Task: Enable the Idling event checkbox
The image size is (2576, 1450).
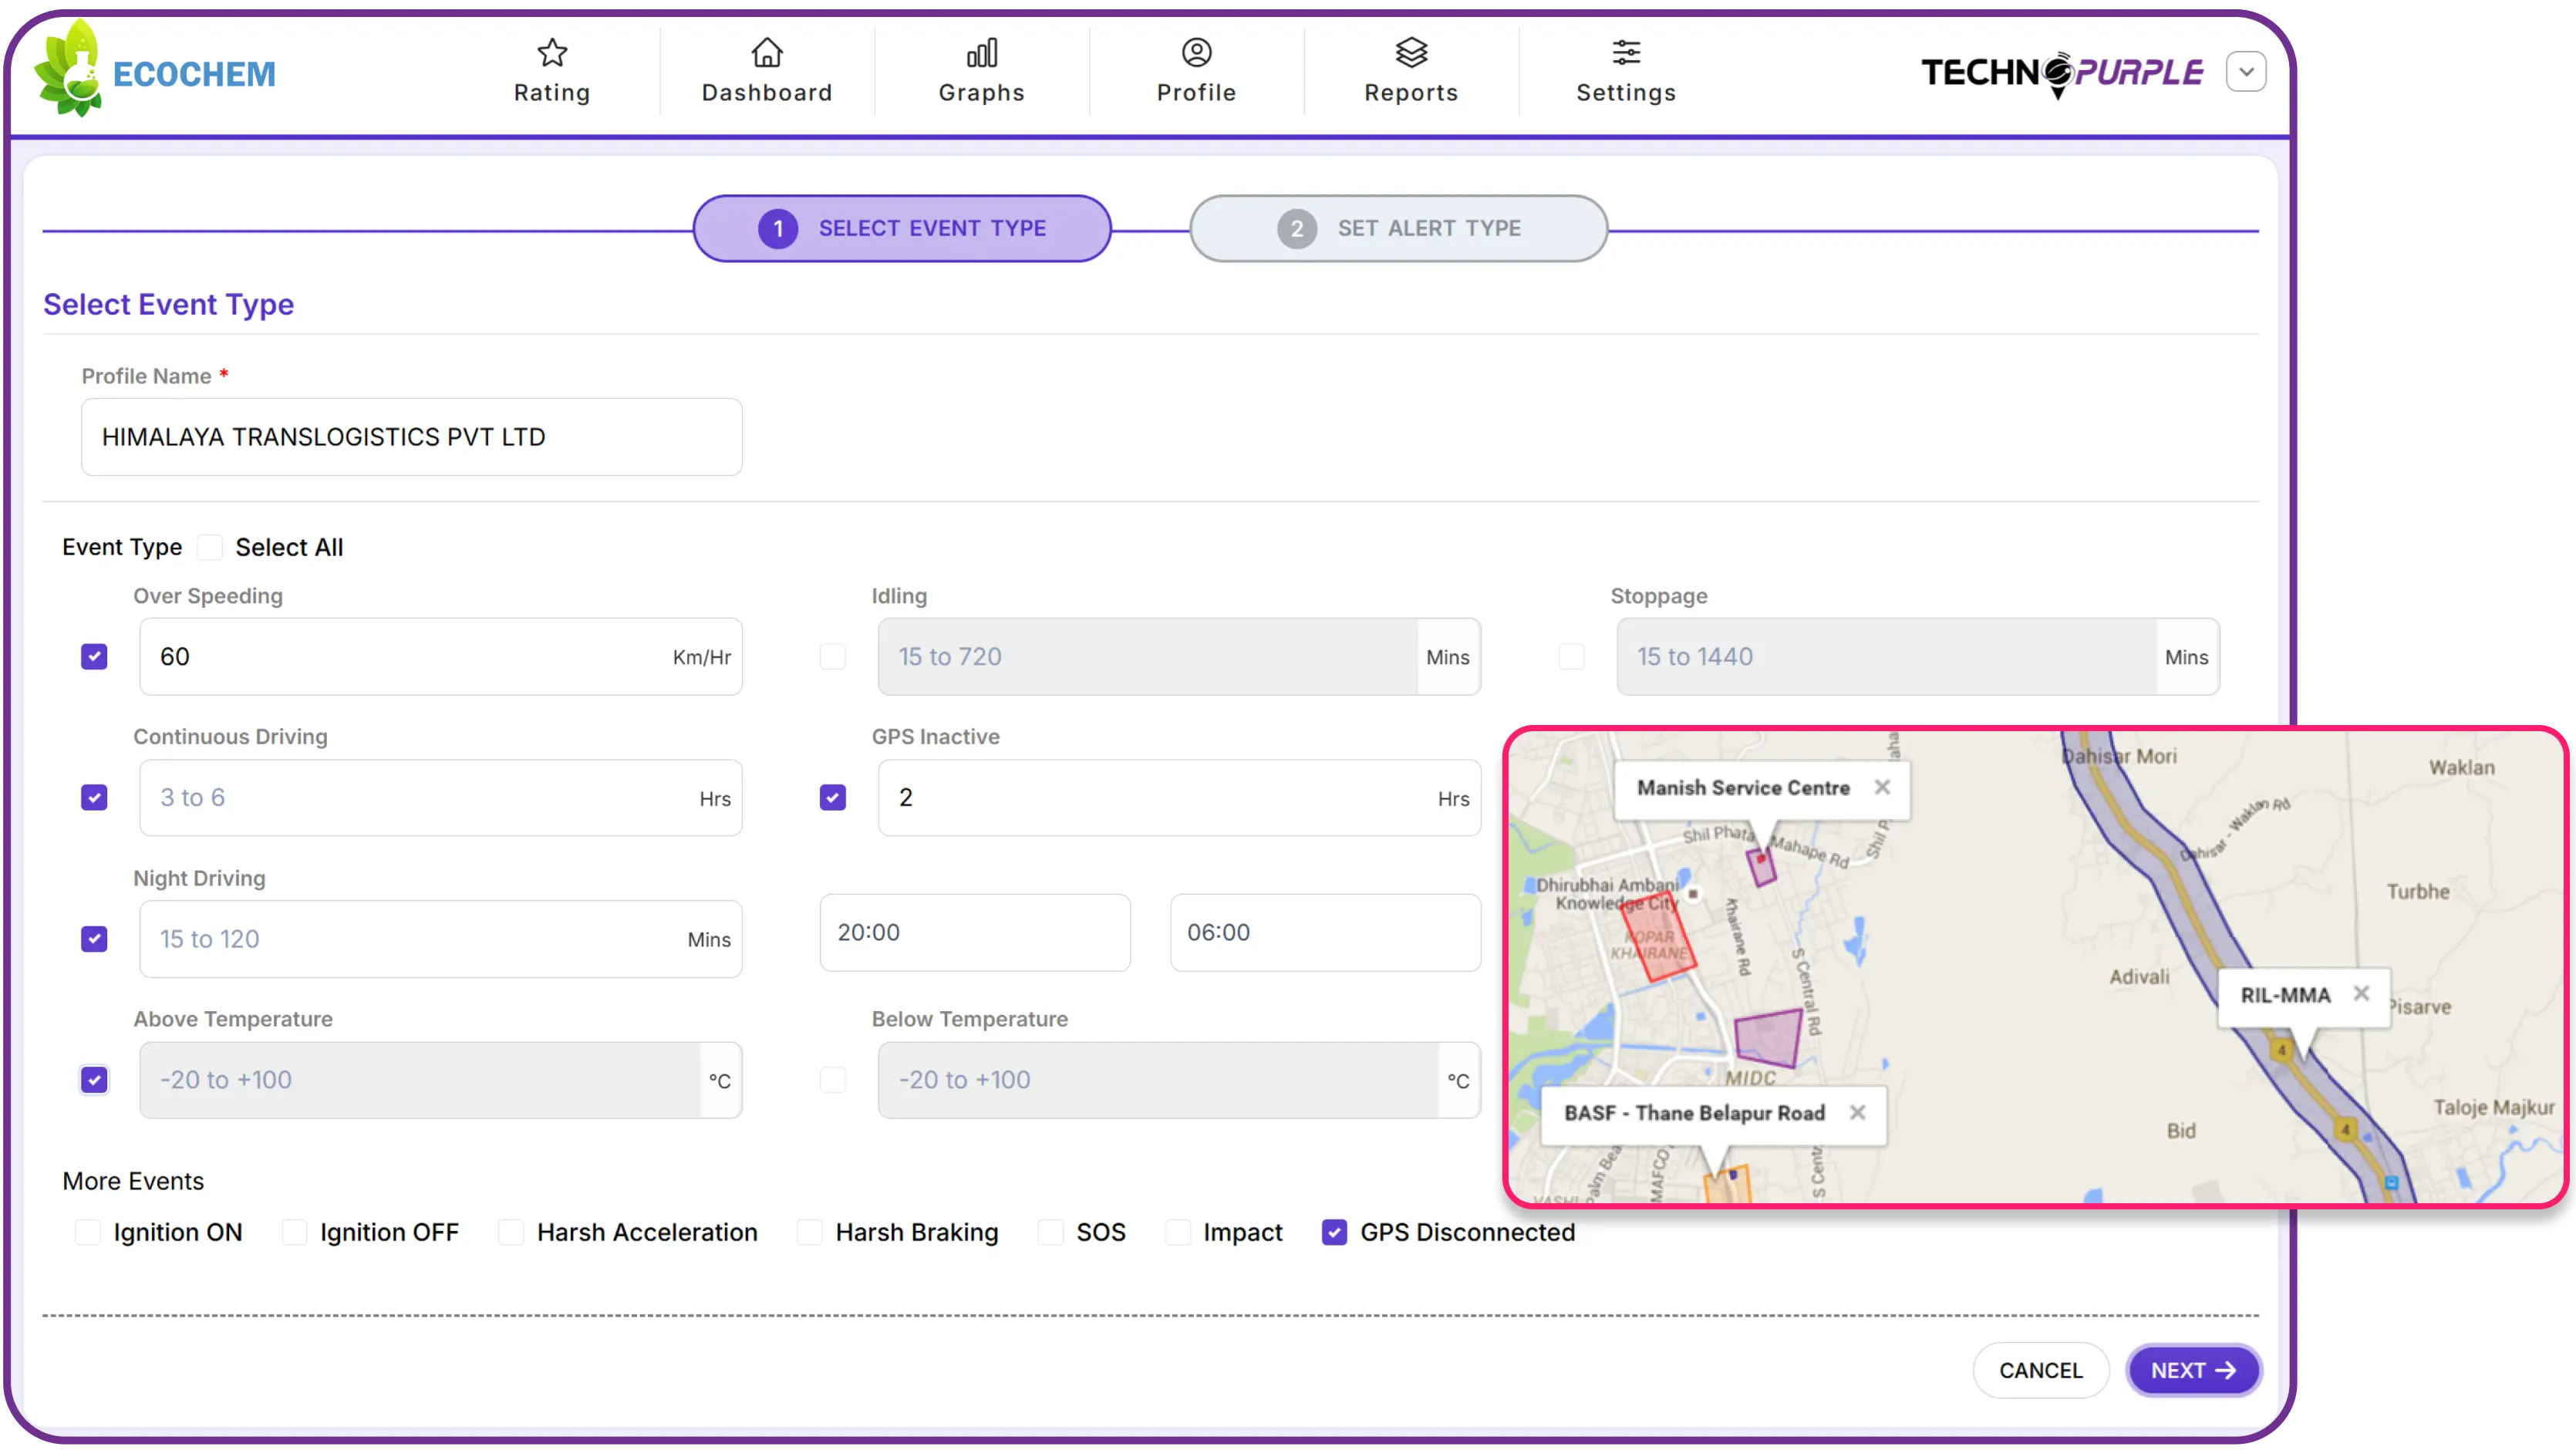Action: [x=833, y=657]
